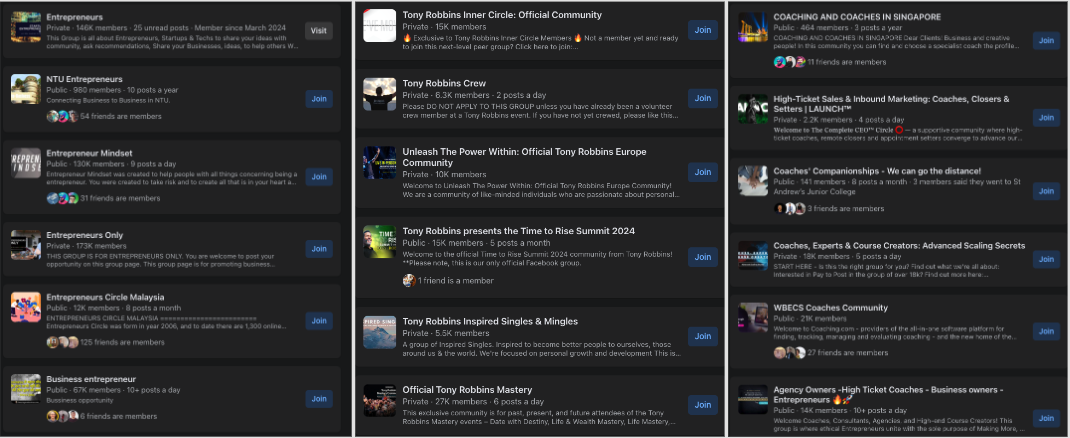Open Entrepreneur Mindset group thumbnail
Image resolution: width=1070 pixels, height=438 pixels.
tap(26, 163)
